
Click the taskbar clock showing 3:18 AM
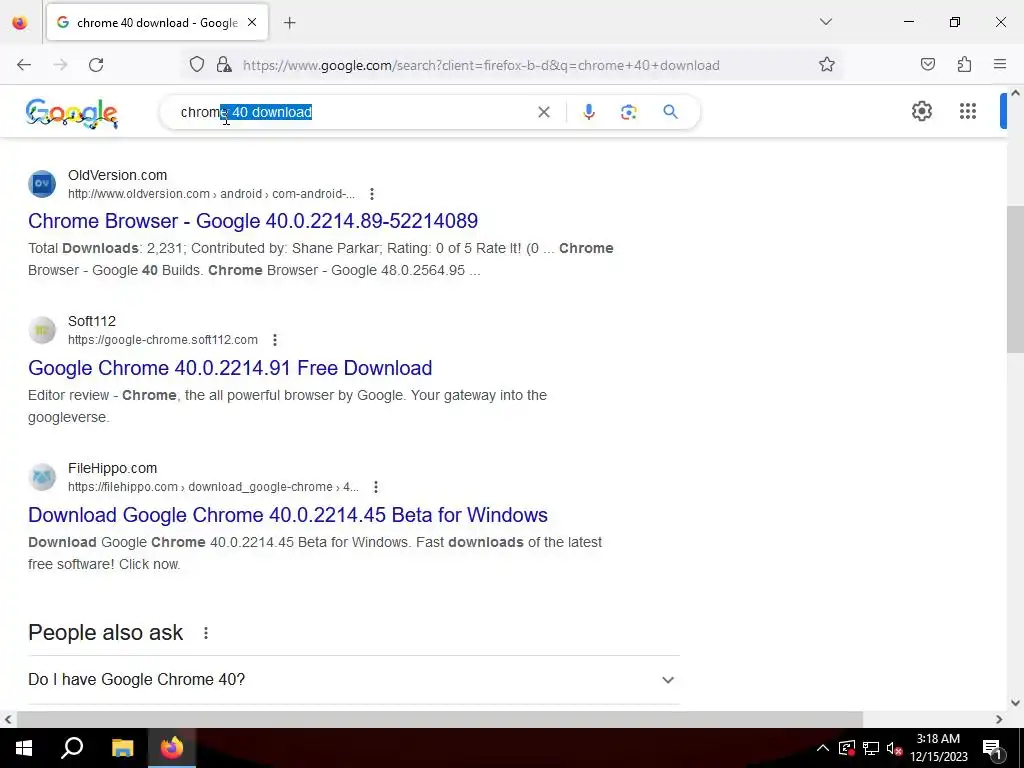[938, 748]
